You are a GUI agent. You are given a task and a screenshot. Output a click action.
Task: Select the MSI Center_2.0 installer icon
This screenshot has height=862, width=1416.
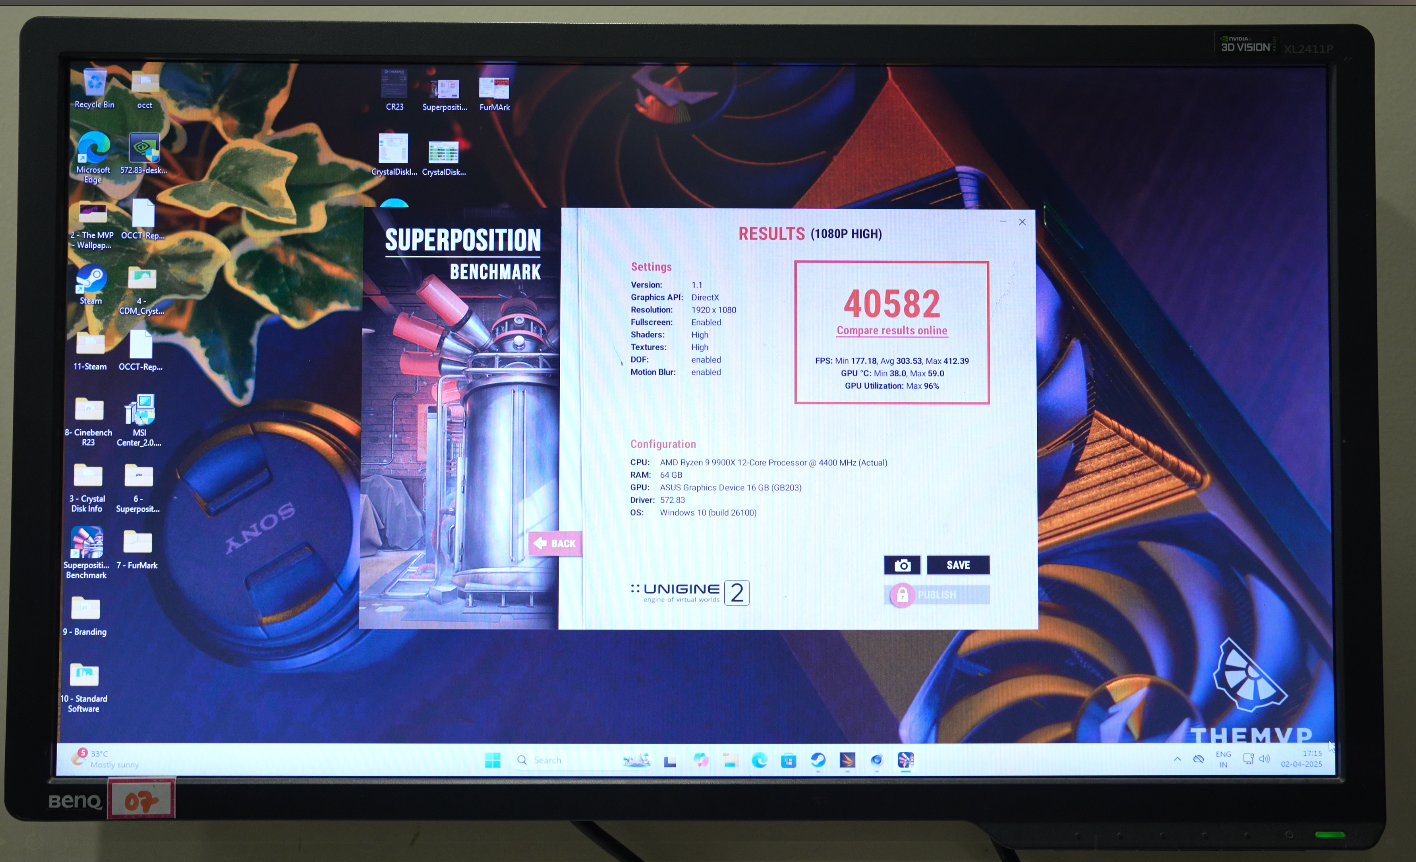tap(140, 421)
